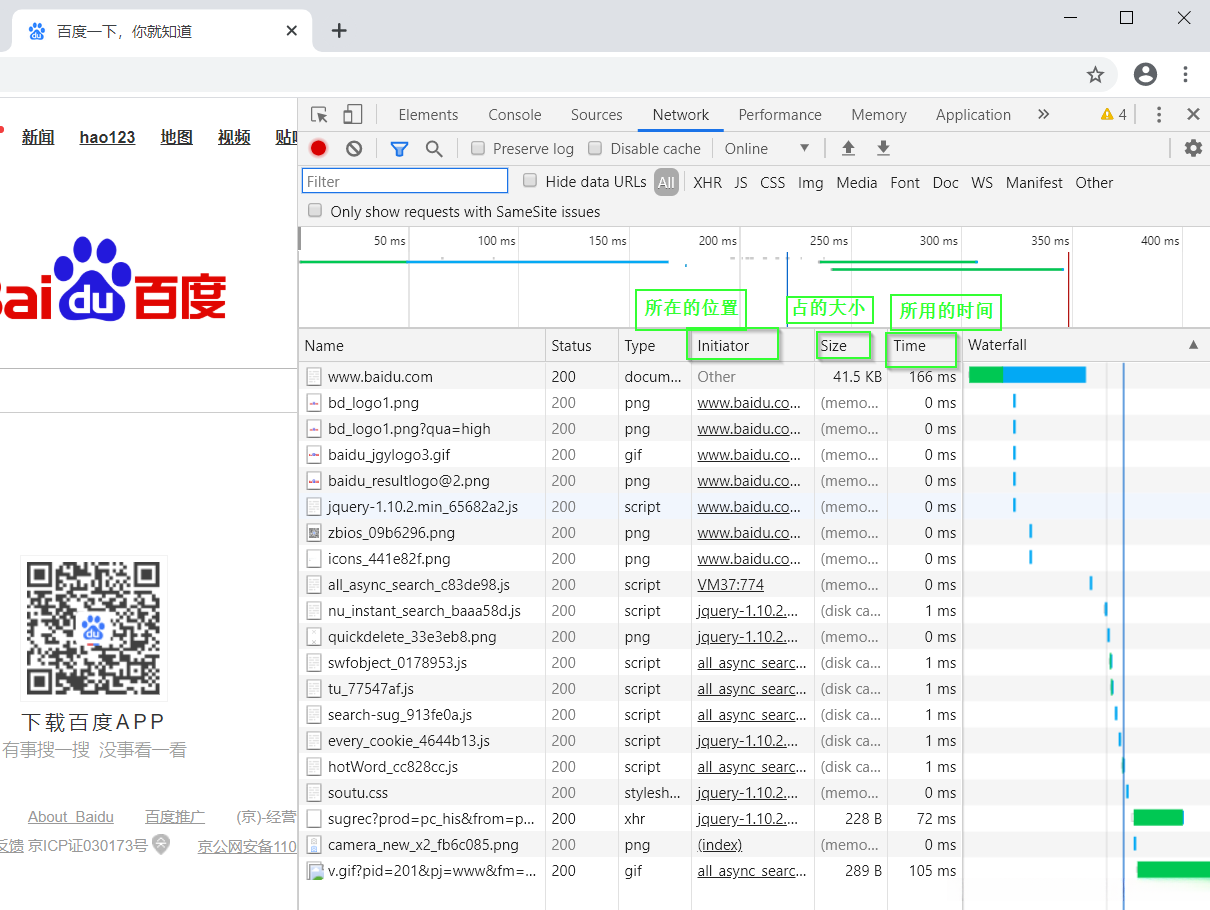
Task: Click the network Filter text field
Action: (x=405, y=181)
